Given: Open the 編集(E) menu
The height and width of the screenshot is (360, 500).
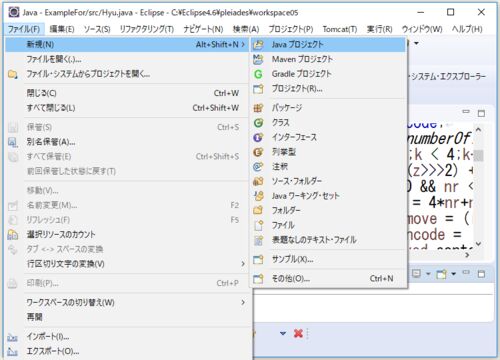Looking at the screenshot, I should coord(62,29).
